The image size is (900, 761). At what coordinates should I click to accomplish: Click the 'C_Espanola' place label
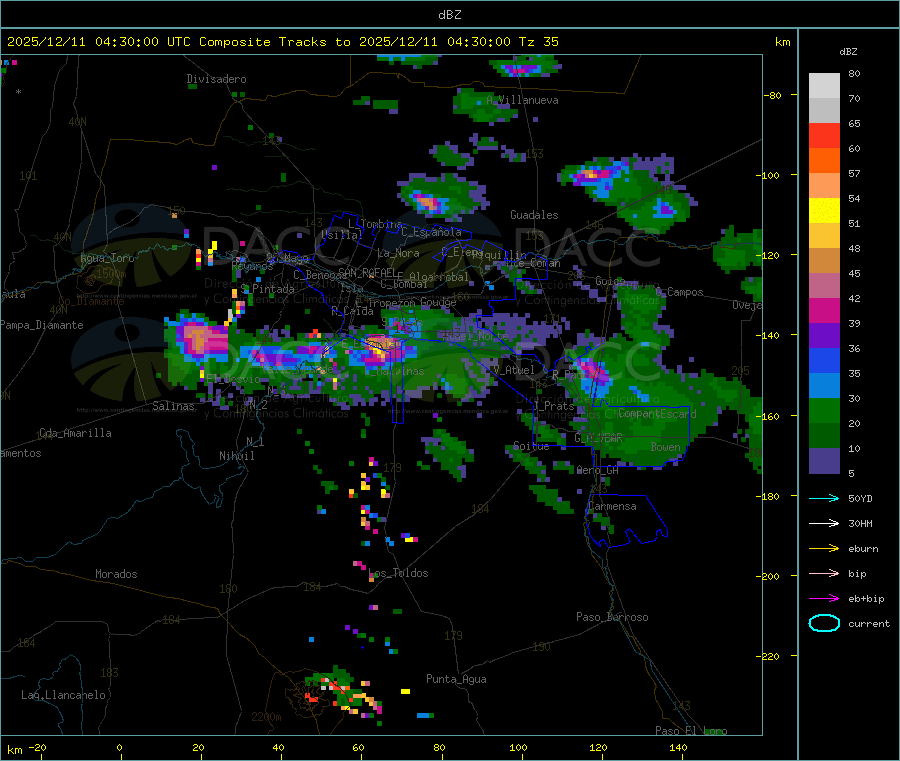431,232
